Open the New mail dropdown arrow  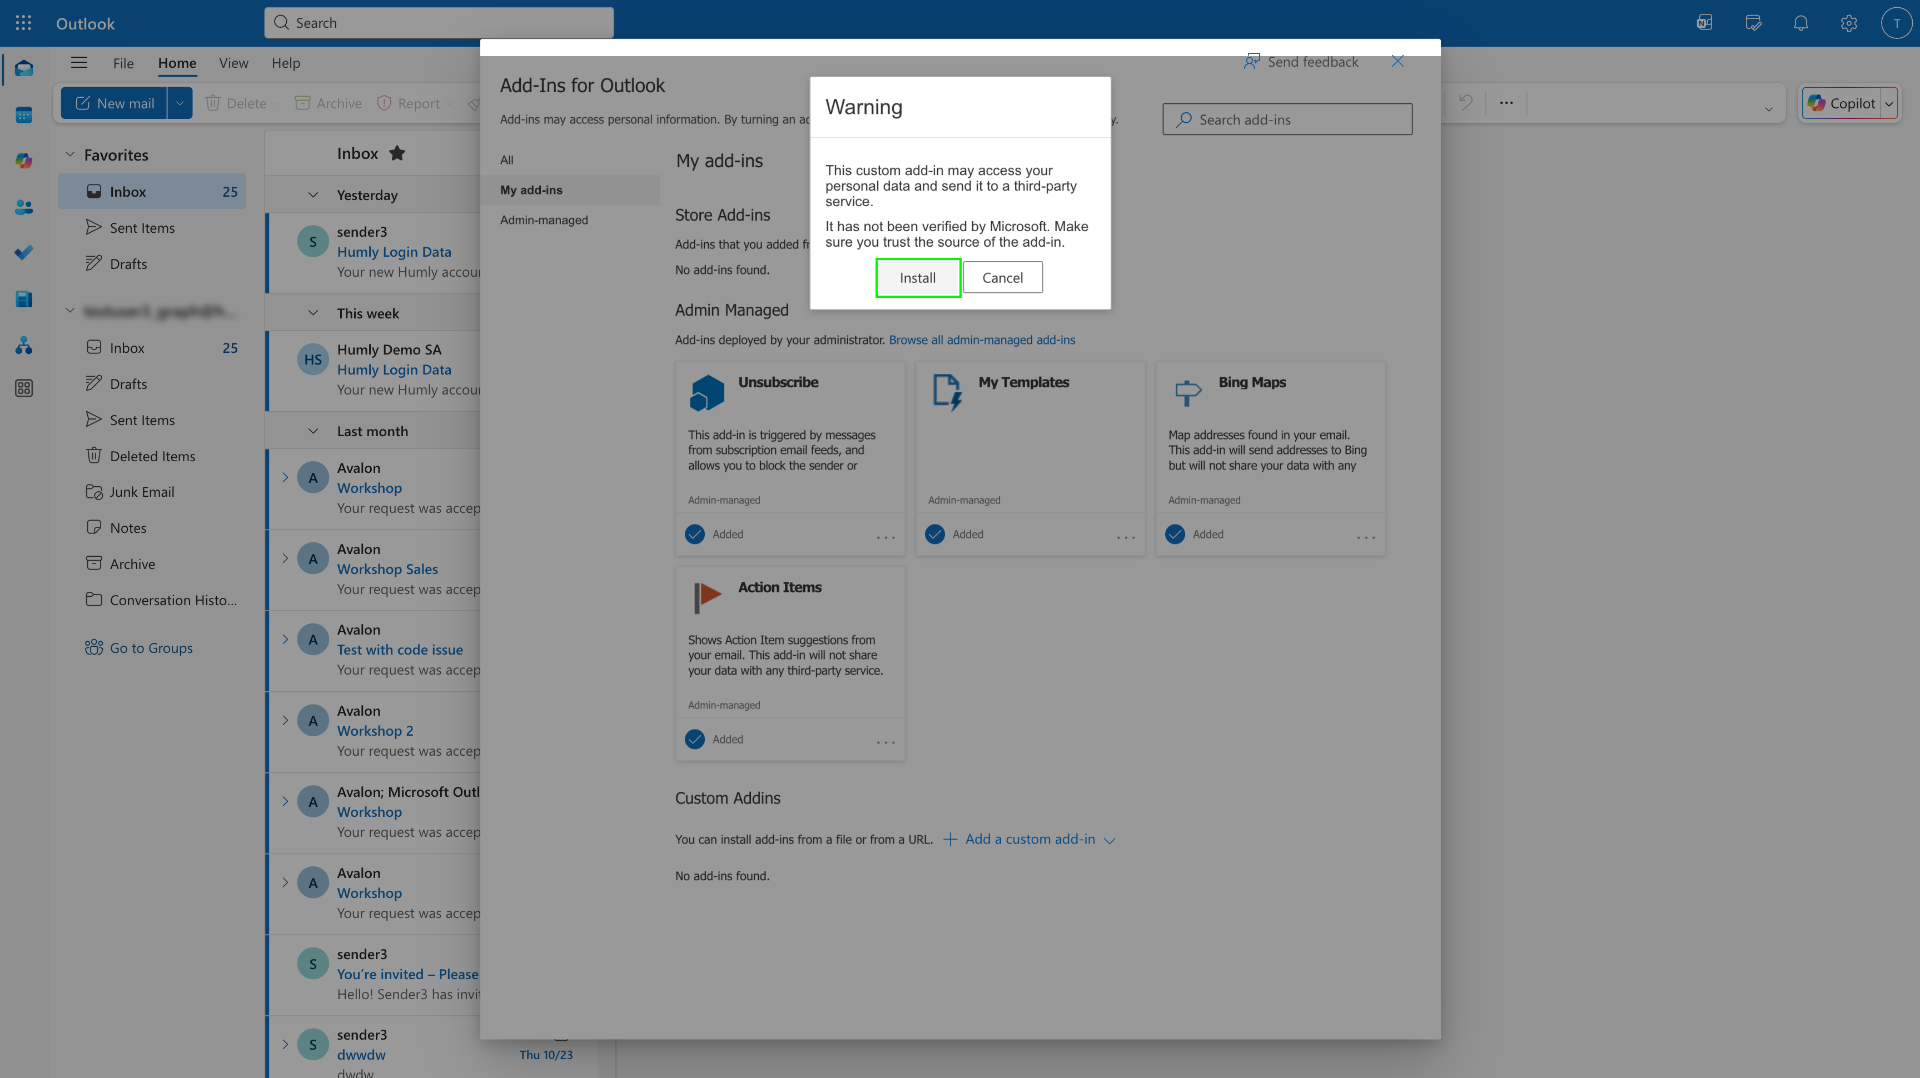180,103
